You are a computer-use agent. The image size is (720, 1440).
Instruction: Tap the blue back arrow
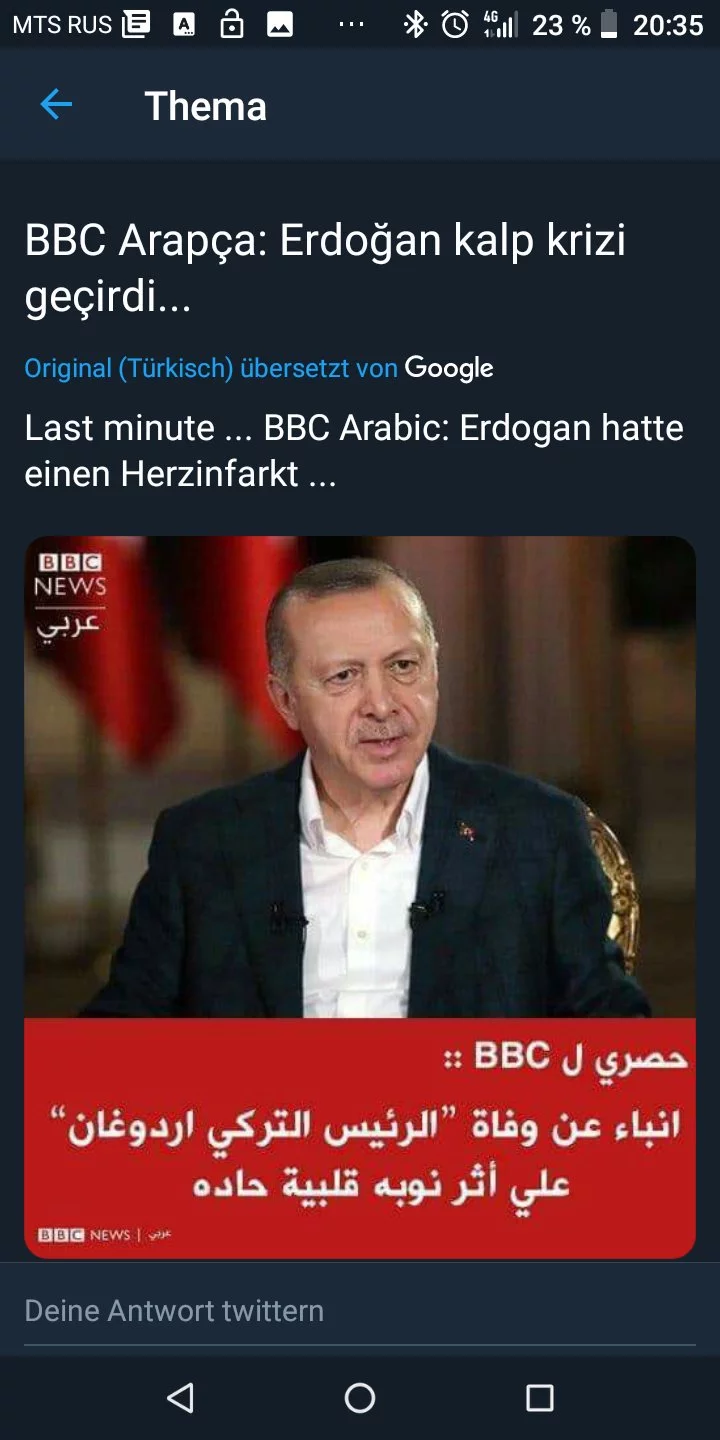point(56,105)
